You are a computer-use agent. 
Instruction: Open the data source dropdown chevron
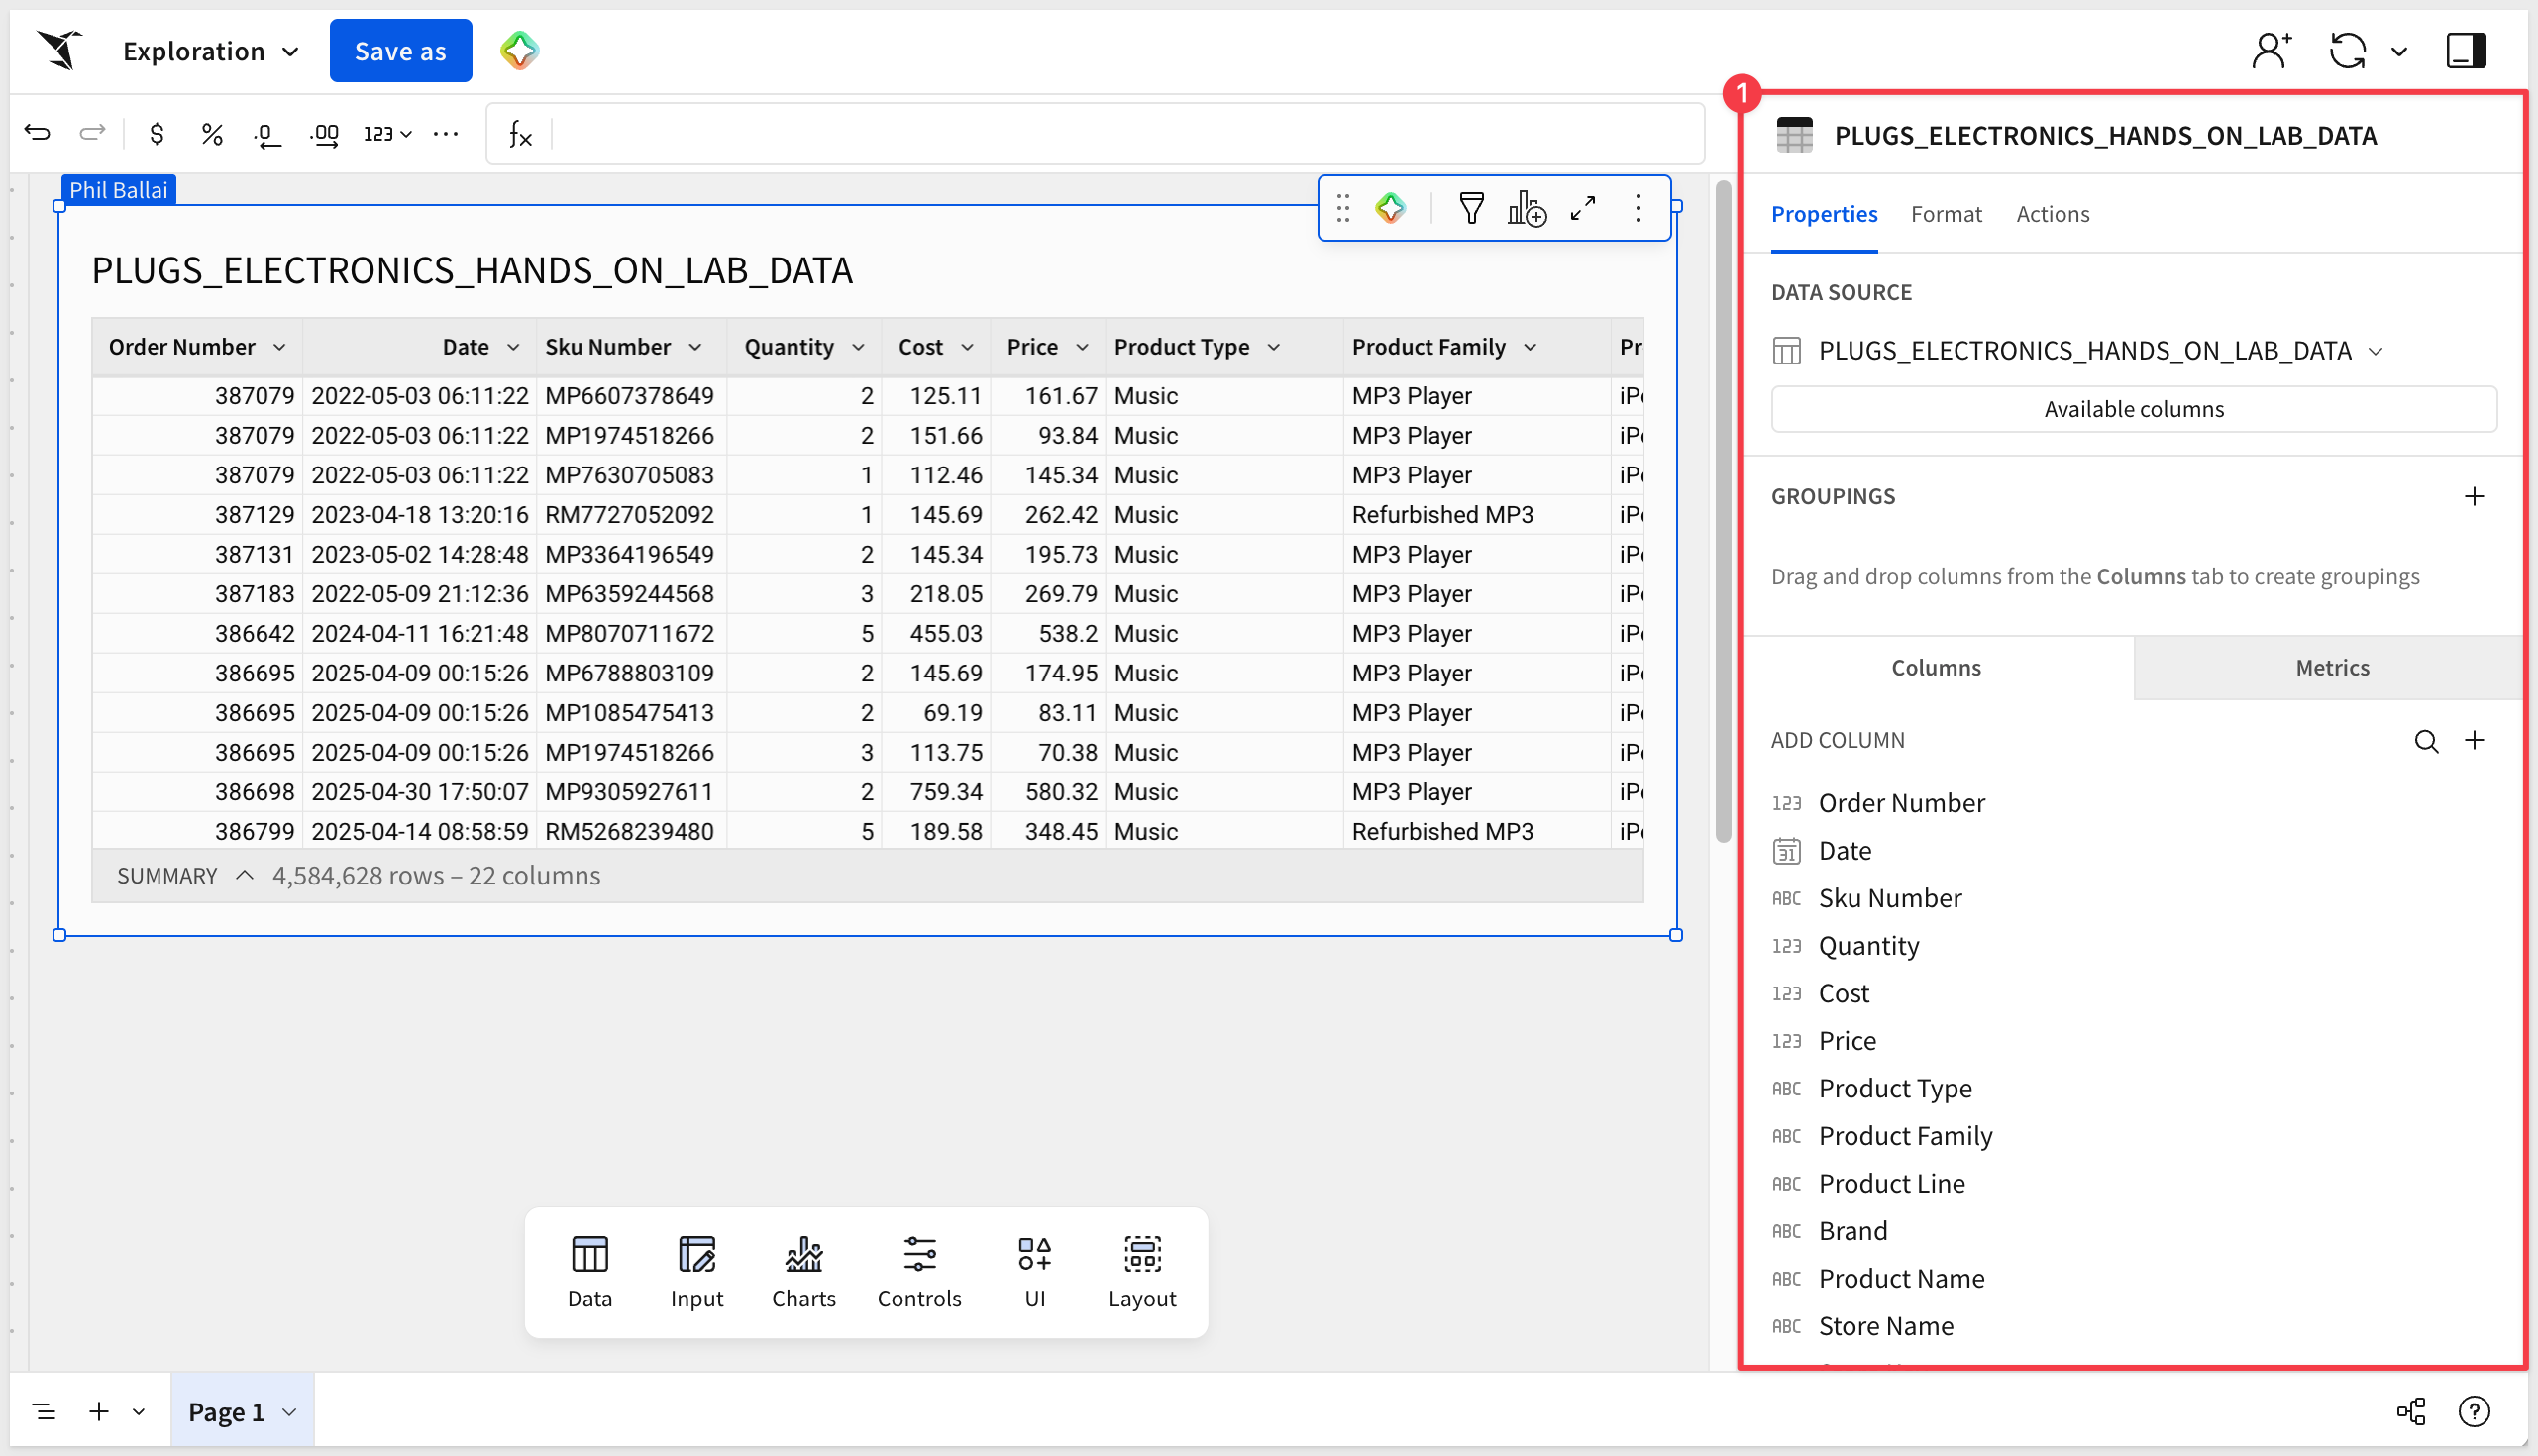2375,351
